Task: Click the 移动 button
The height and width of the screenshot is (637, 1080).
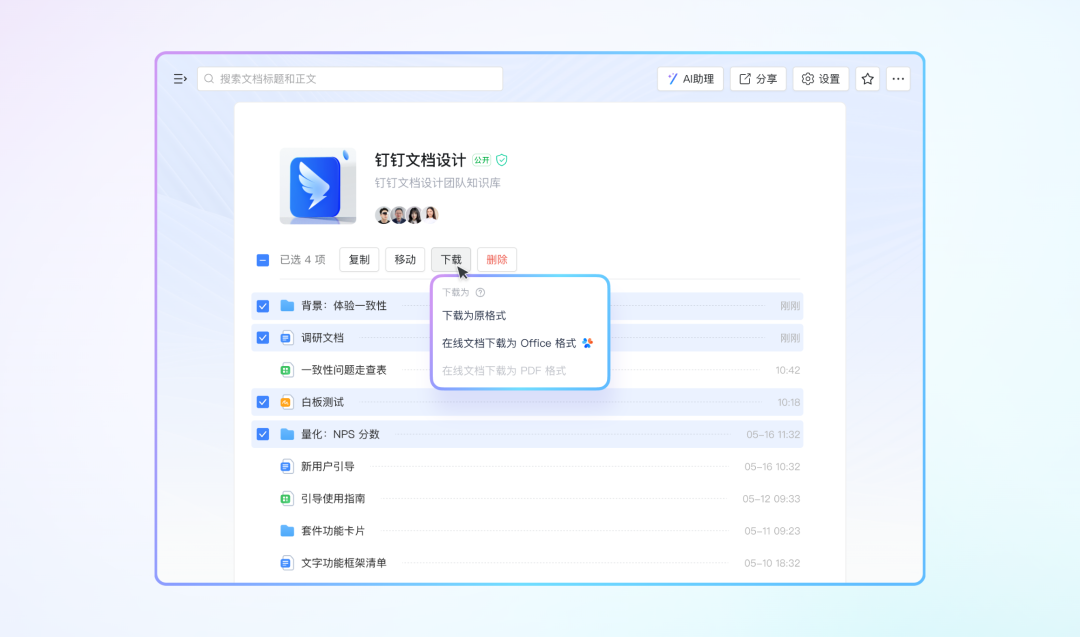Action: tap(405, 260)
